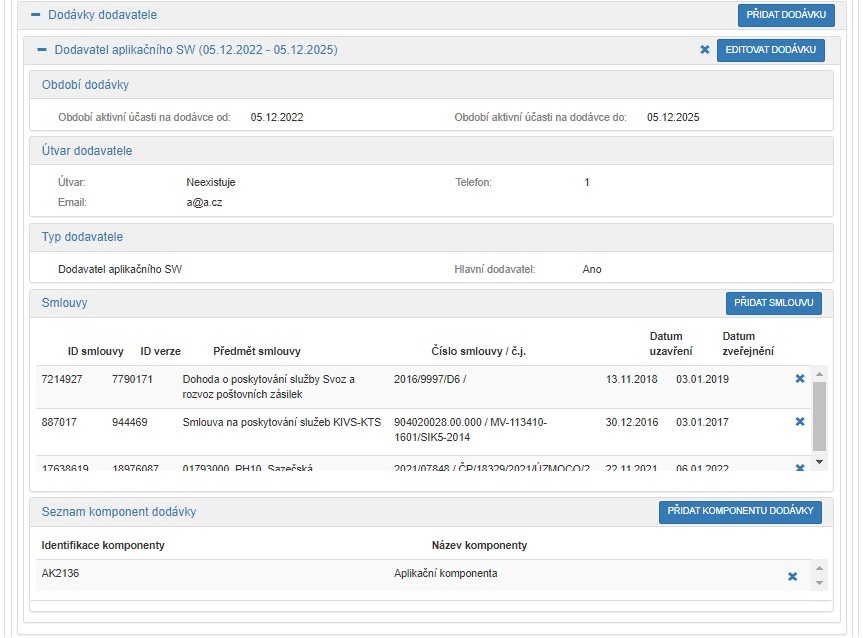The width and height of the screenshot is (863, 638).
Task: Click the contracts table scrollbar thumb
Action: point(819,415)
